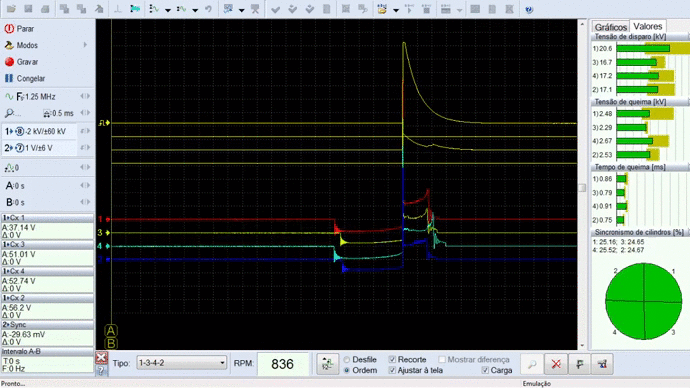Click the 1▸Cx 1 channel header
The width and height of the screenshot is (690, 388).
coord(47,218)
